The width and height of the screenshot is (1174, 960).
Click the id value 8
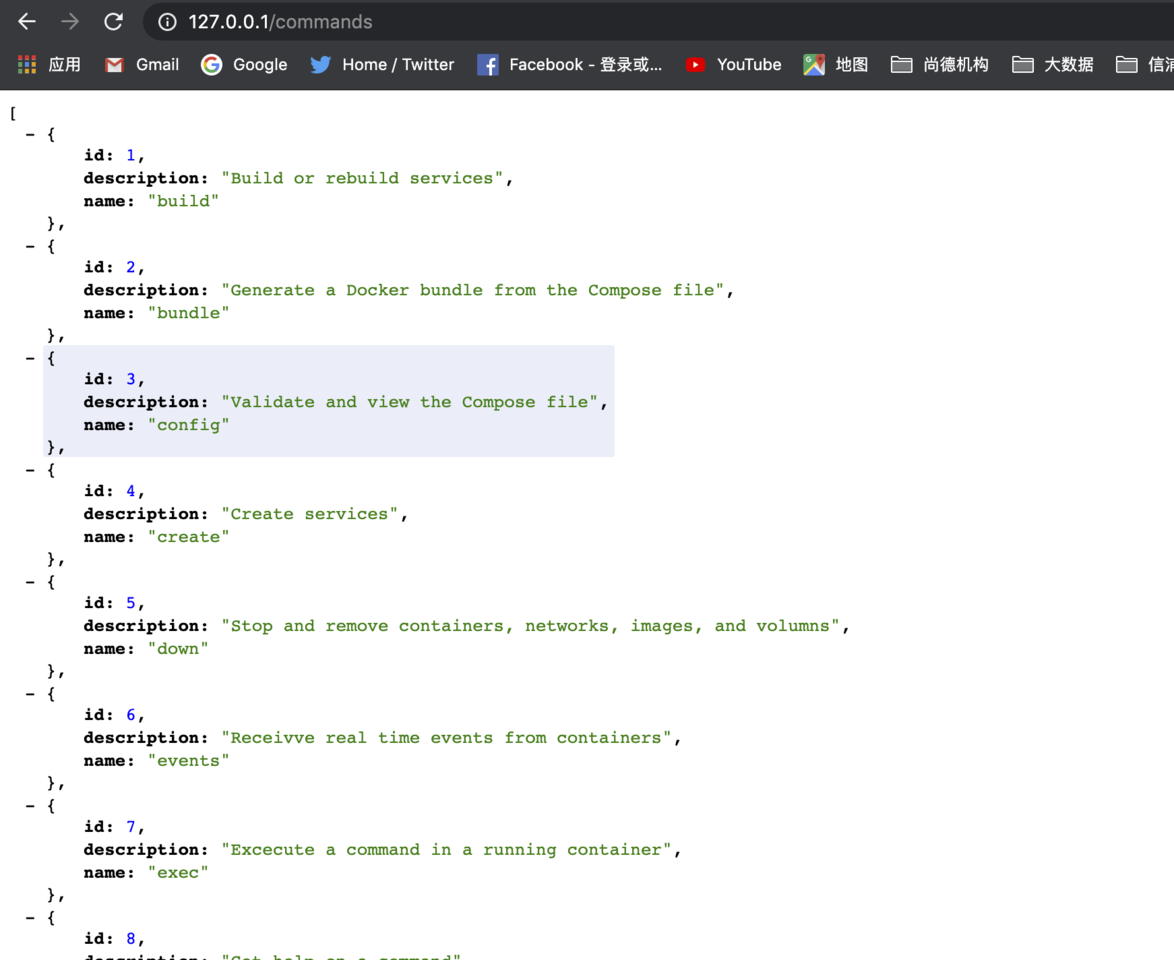coord(131,939)
